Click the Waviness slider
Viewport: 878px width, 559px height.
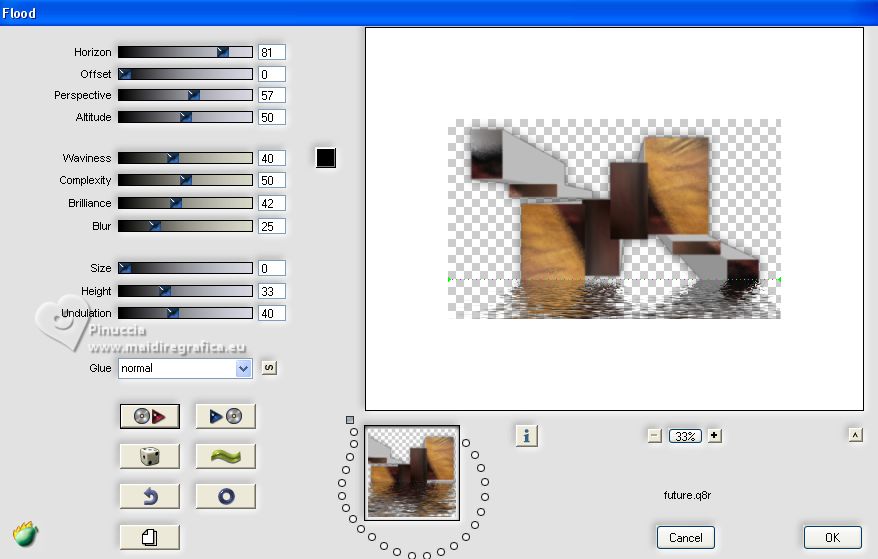[185, 158]
